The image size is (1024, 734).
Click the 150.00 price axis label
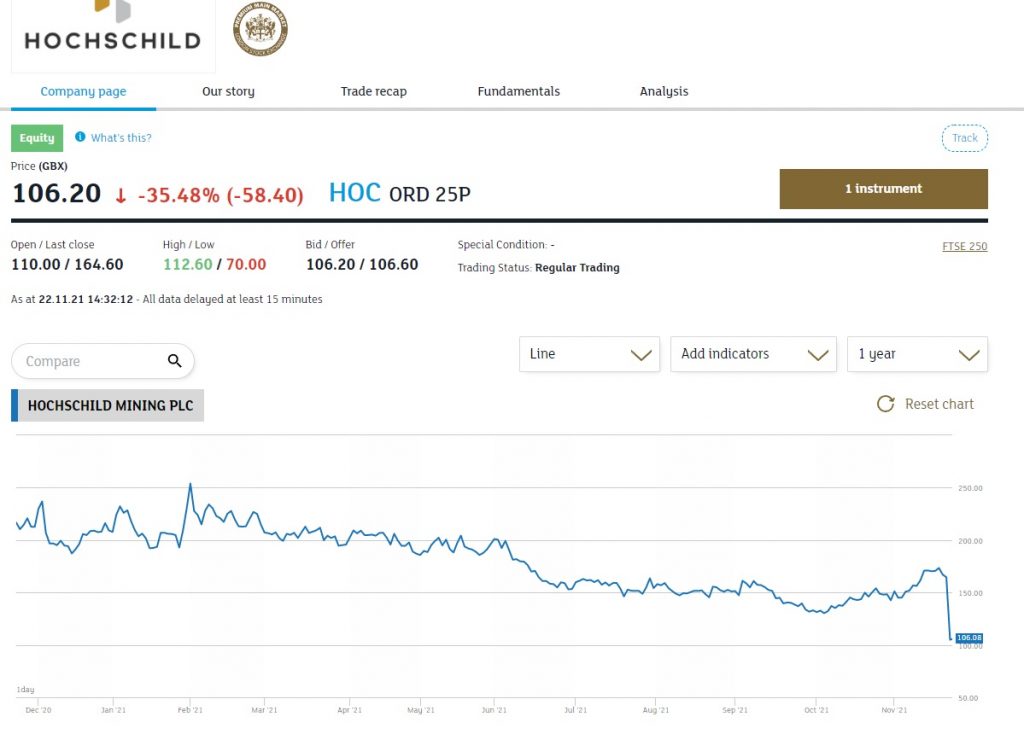(970, 593)
